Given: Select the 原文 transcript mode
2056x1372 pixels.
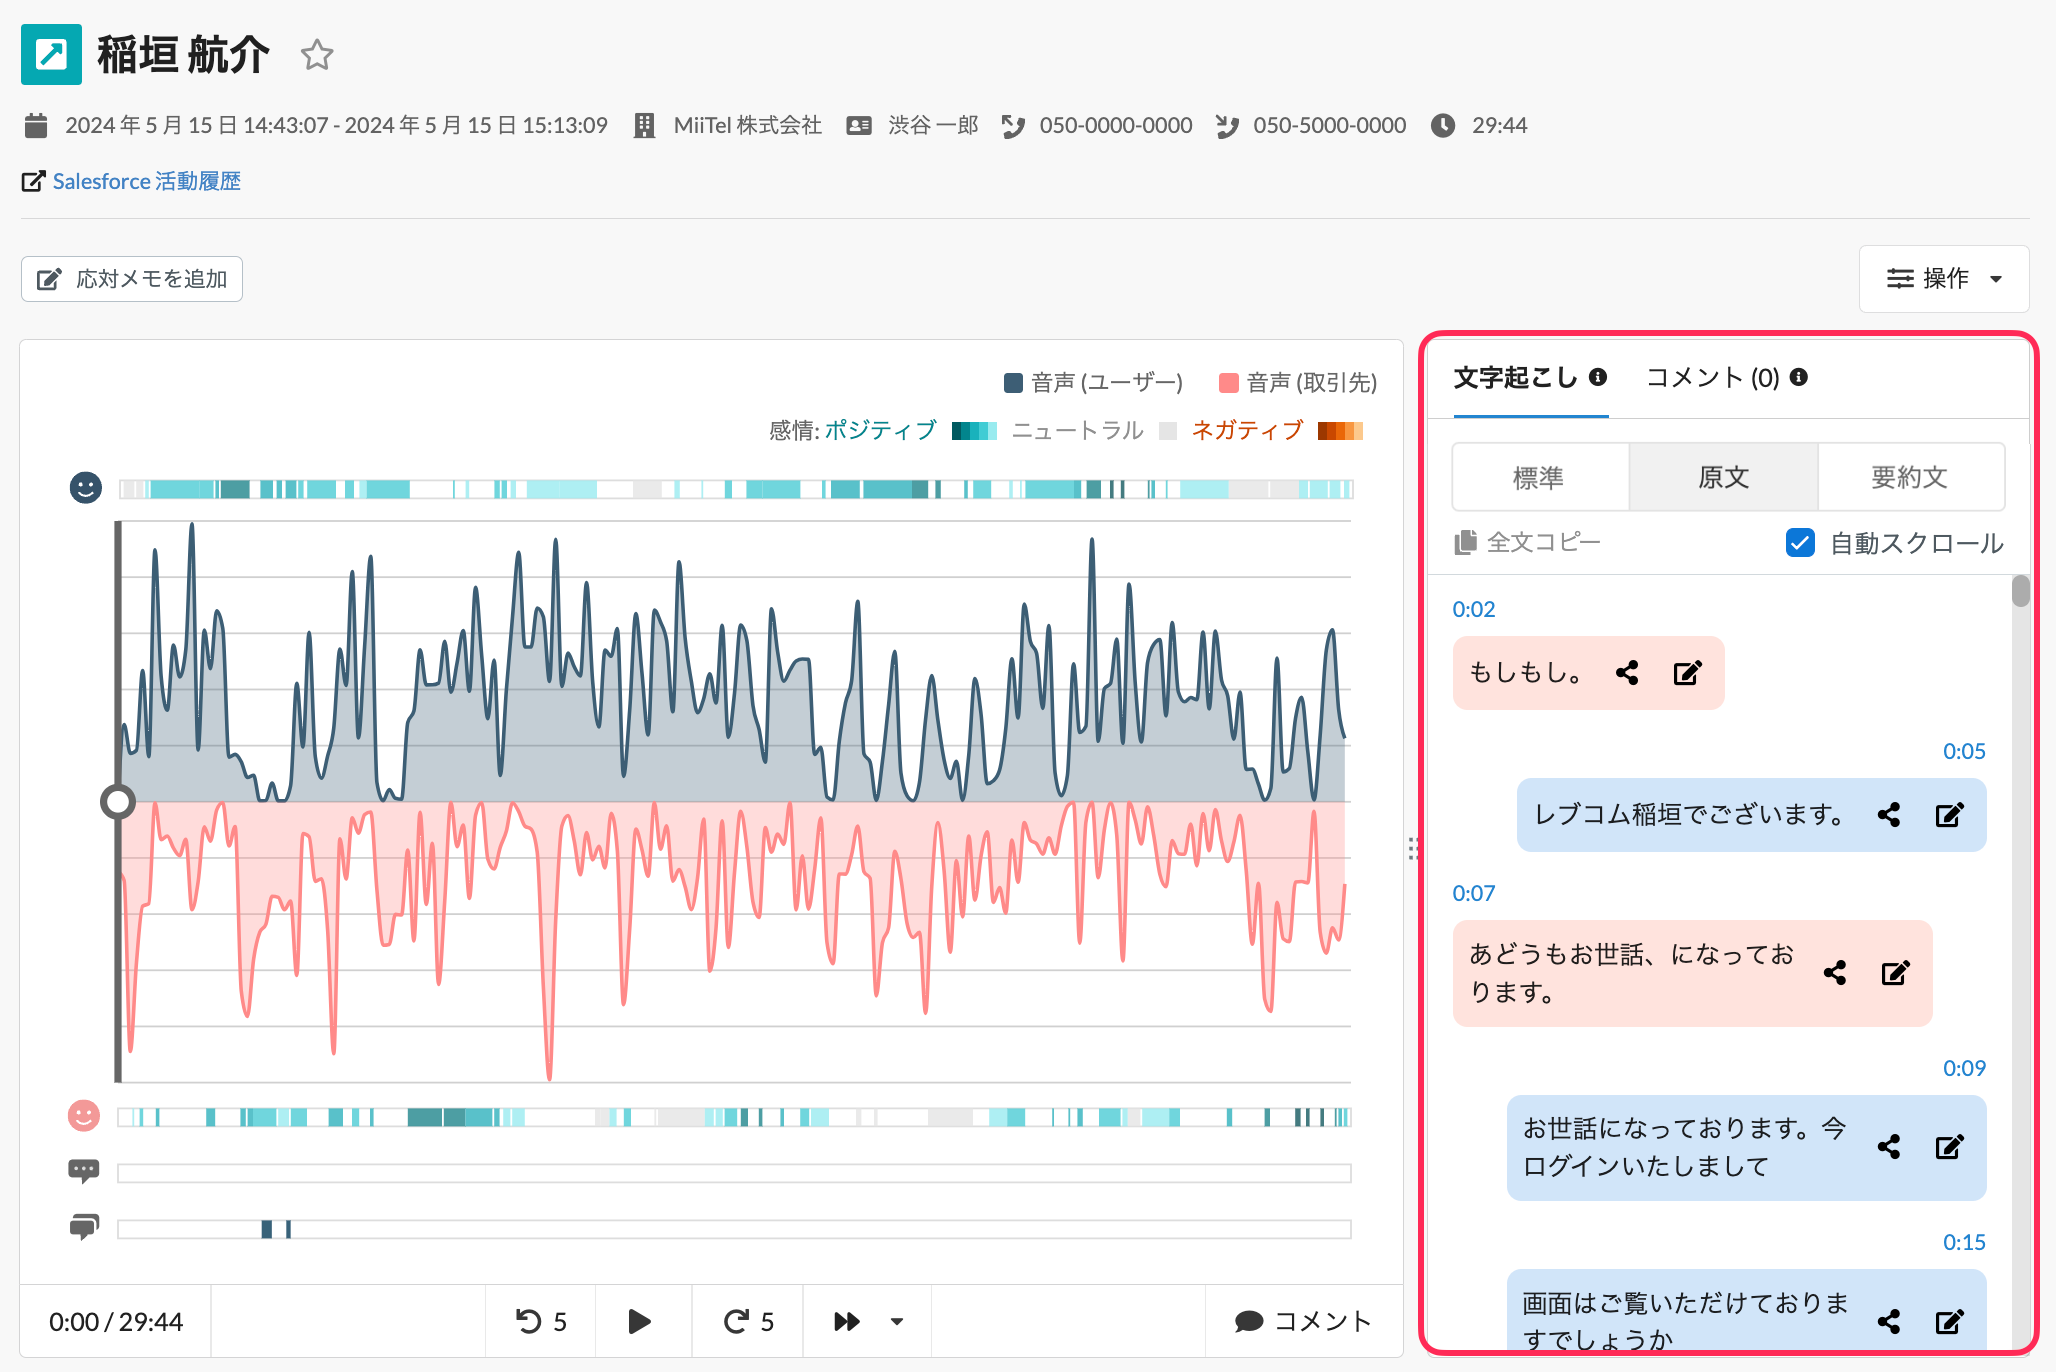Looking at the screenshot, I should (x=1723, y=477).
